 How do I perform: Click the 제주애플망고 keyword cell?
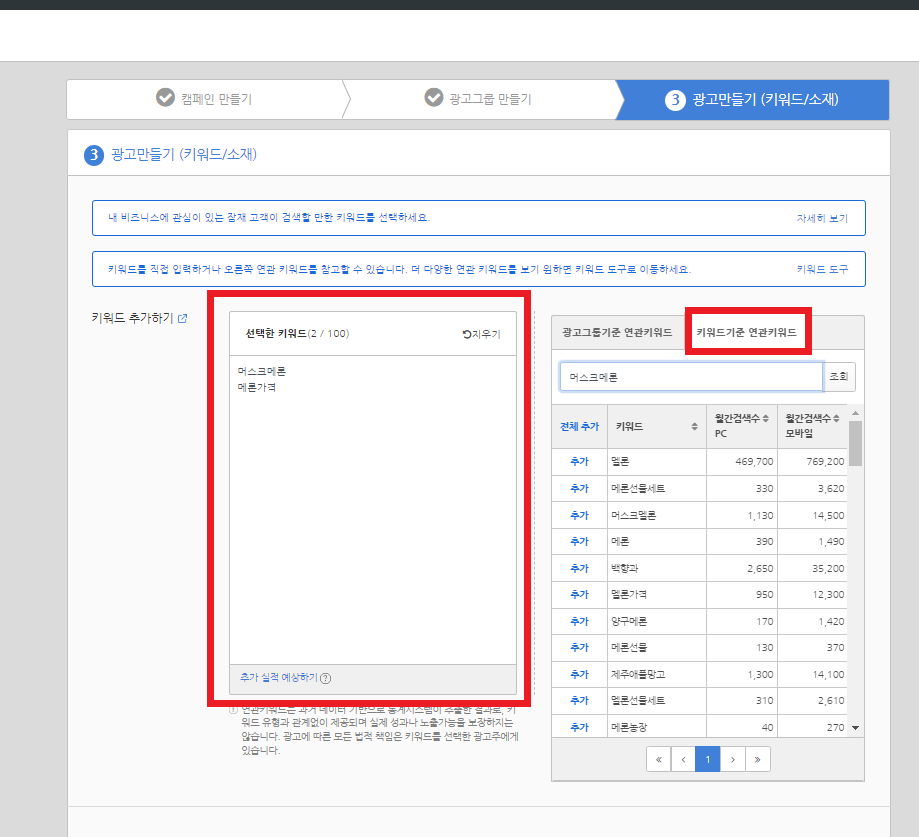[657, 675]
